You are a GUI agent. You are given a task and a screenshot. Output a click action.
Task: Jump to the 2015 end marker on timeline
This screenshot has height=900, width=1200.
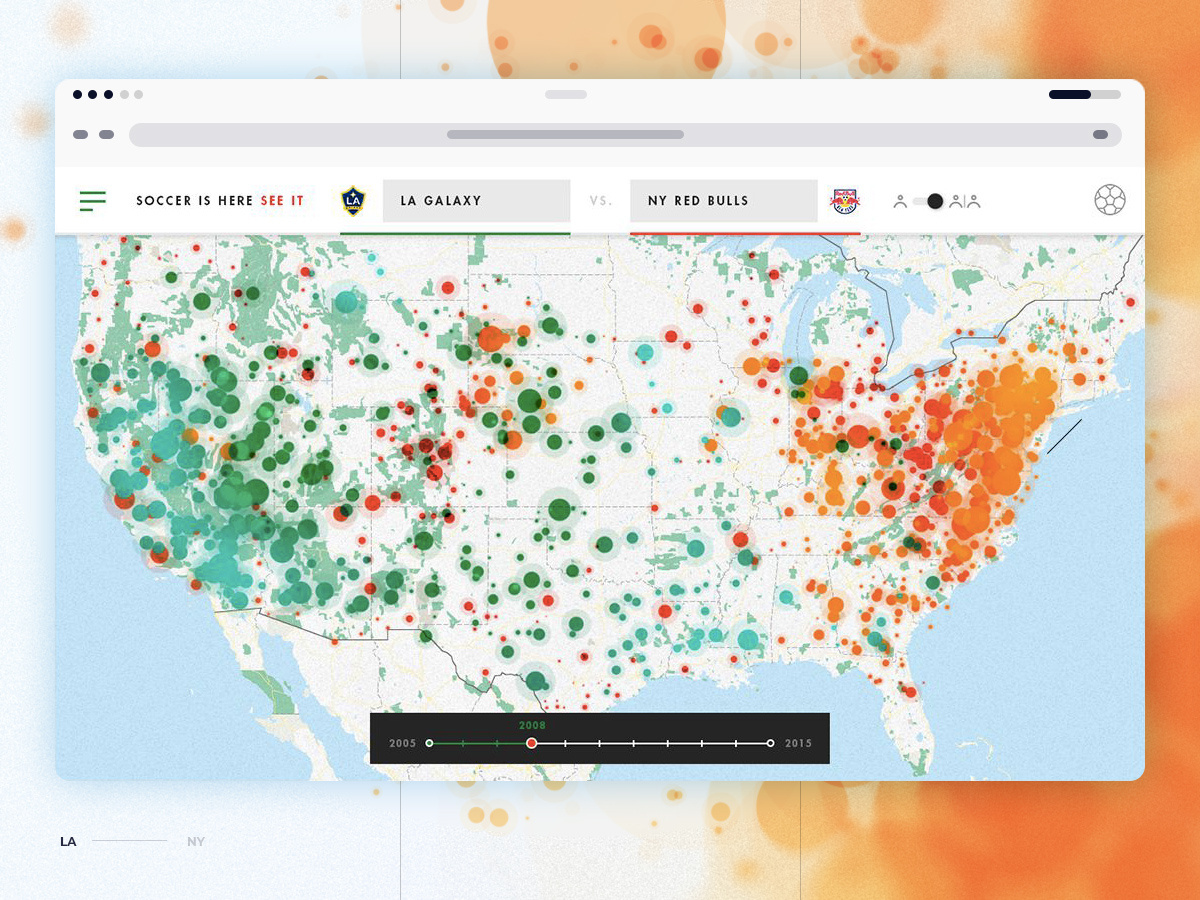(770, 743)
